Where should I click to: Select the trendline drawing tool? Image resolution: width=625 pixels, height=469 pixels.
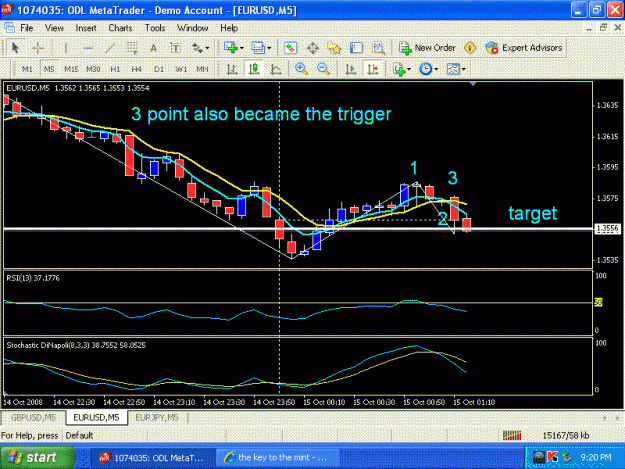[110, 48]
